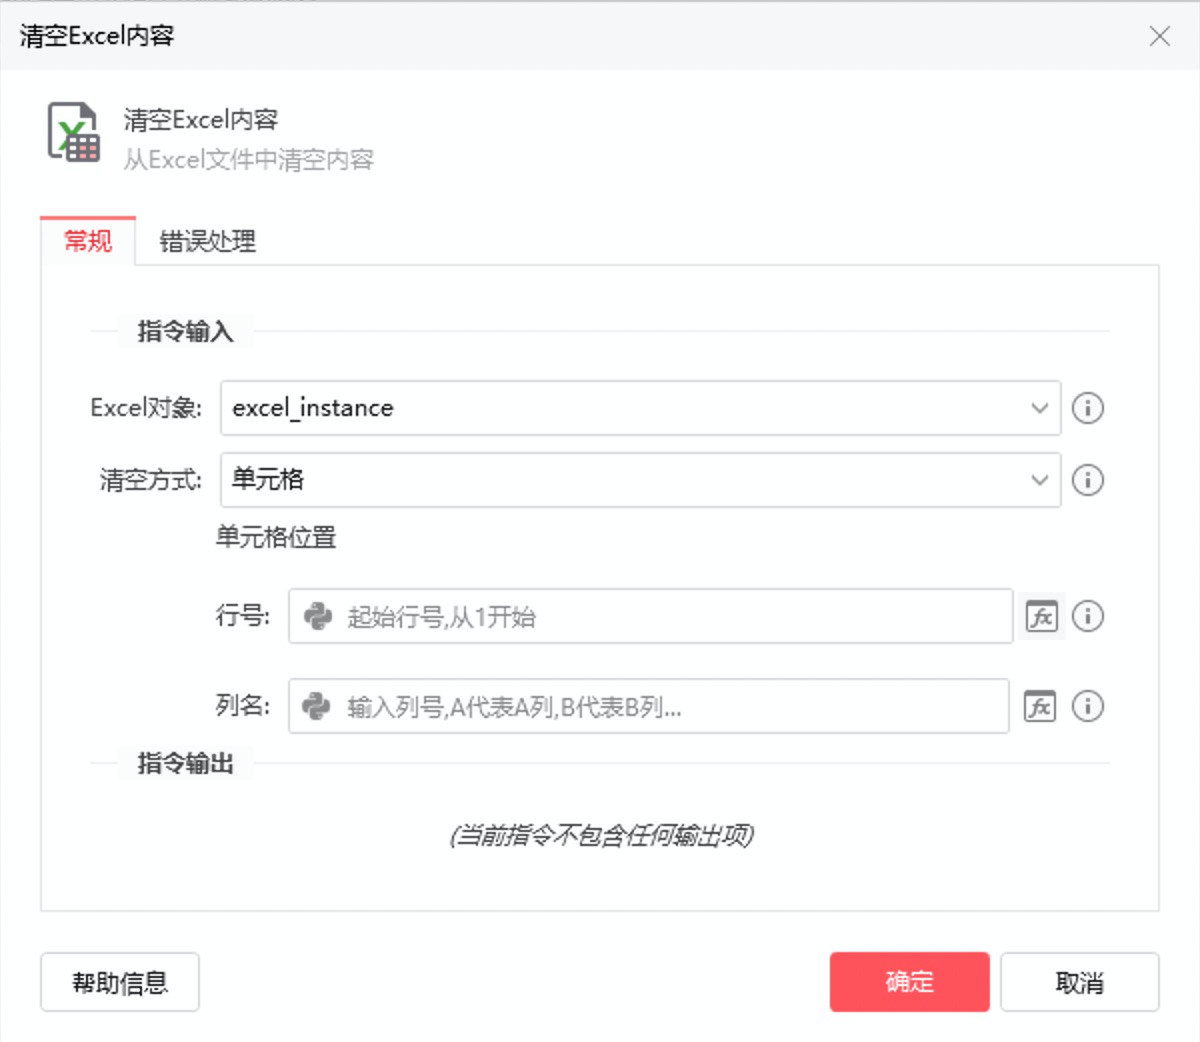Click the 帮助信息 button
This screenshot has width=1200, height=1042.
tap(120, 982)
